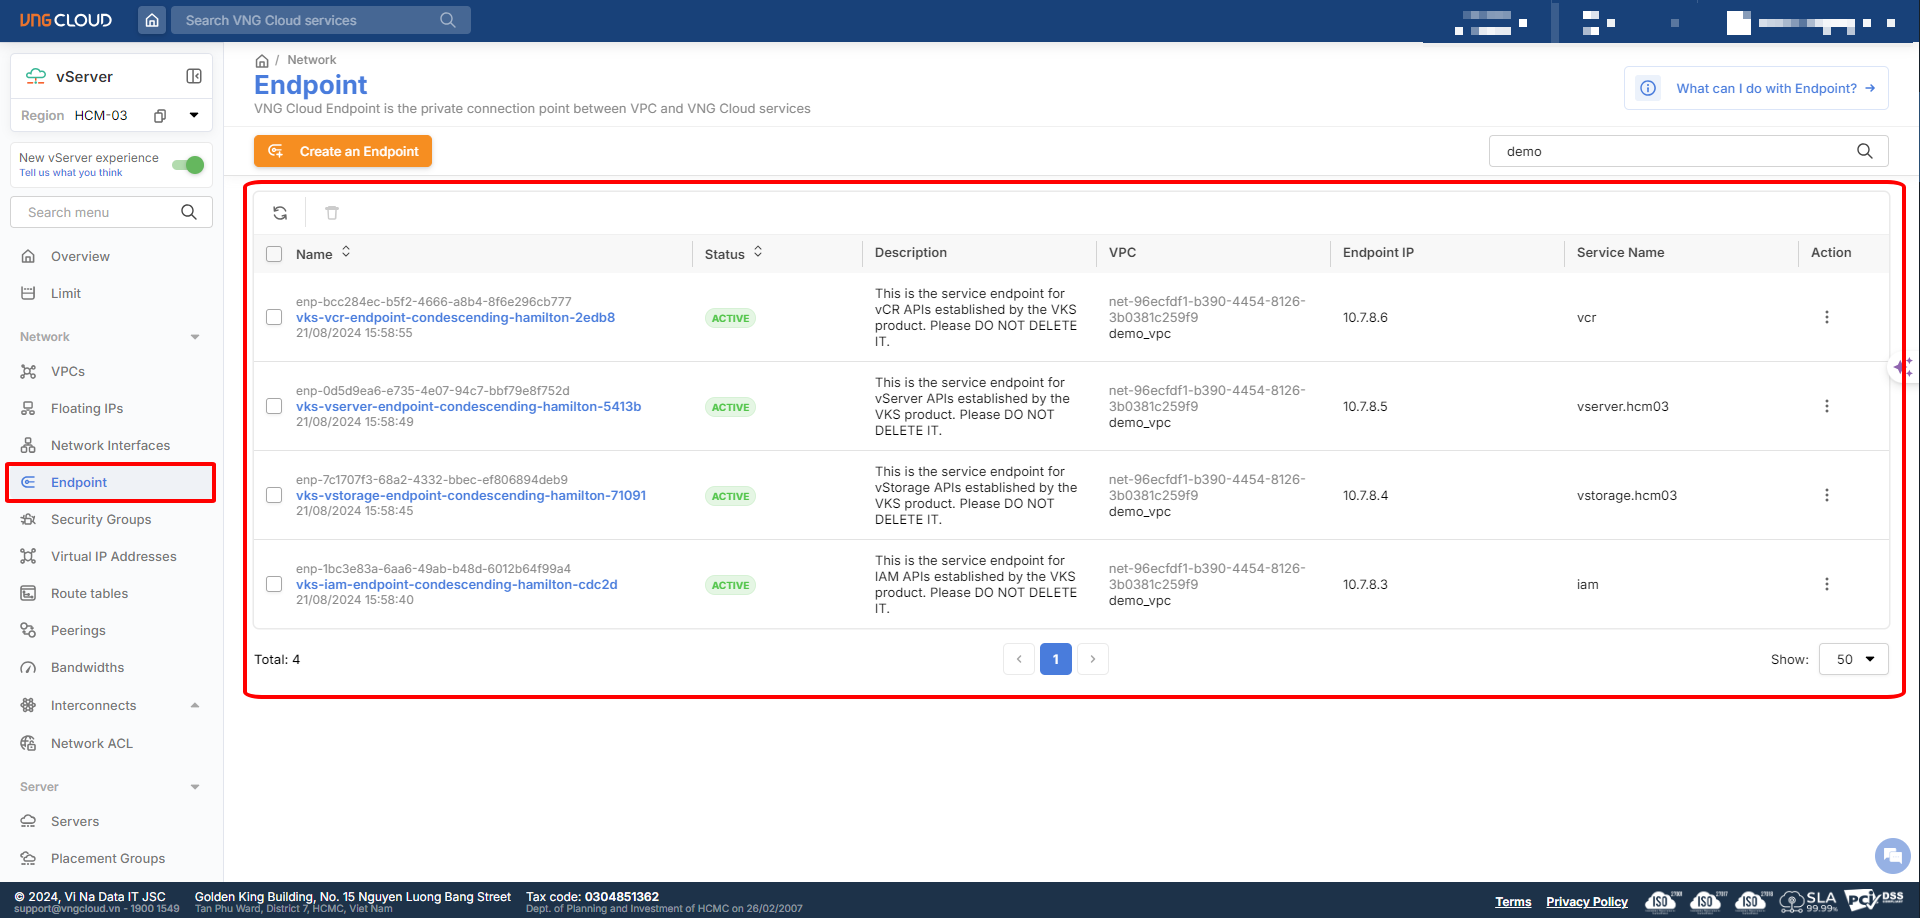Click the Create an Endpoint button
This screenshot has height=918, width=1920.
point(343,151)
